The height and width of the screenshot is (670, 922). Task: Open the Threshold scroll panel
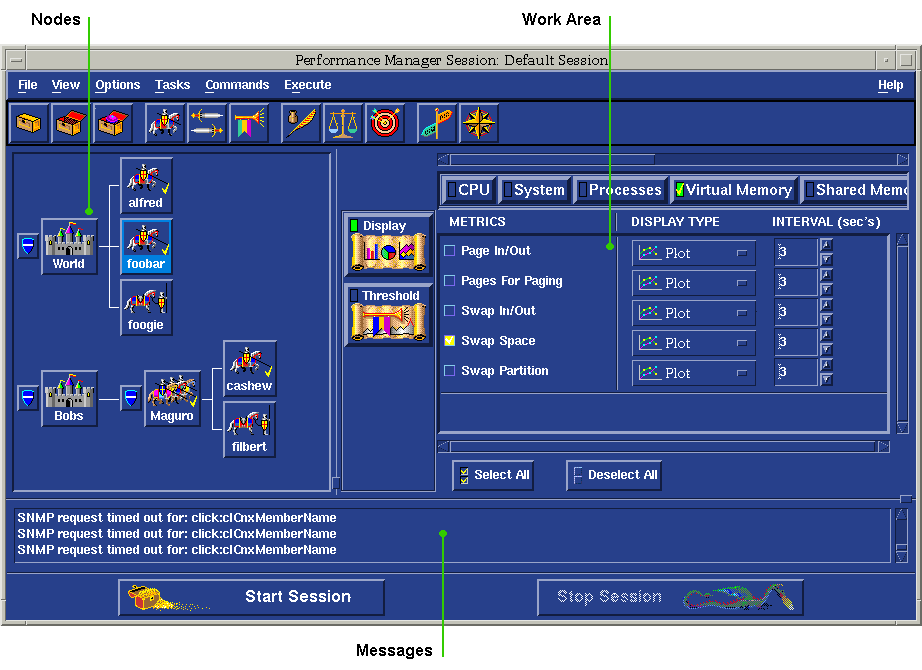389,314
